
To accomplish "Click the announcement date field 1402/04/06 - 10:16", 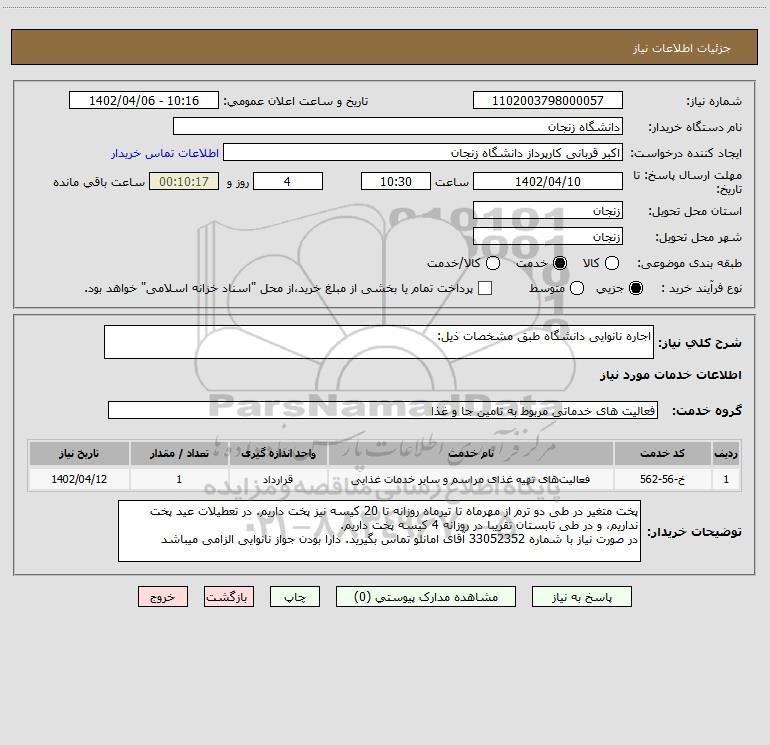I will [x=144, y=100].
